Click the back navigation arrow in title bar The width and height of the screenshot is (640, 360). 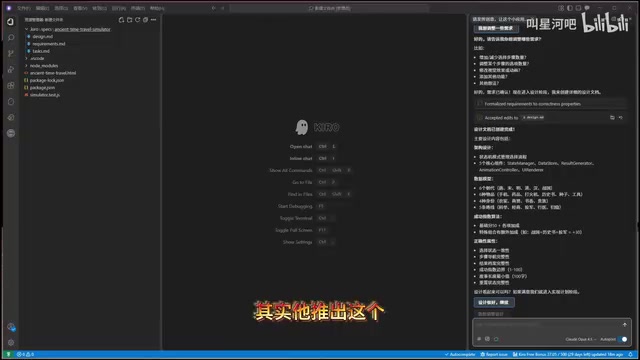(x=213, y=8)
